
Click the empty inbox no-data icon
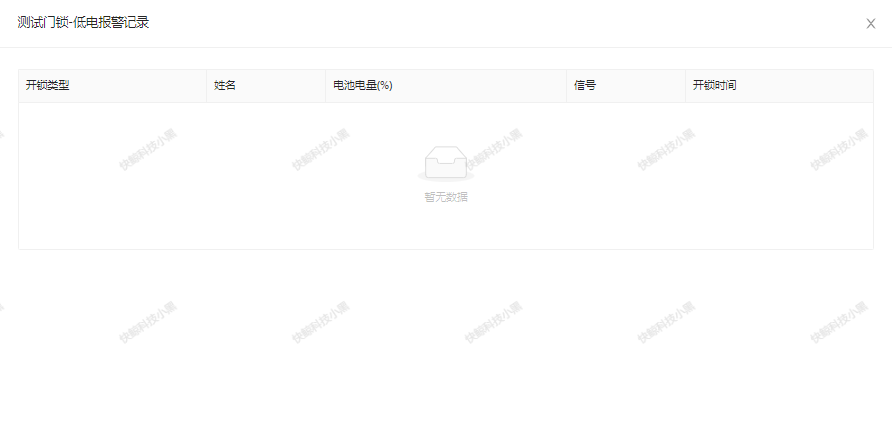pos(445,163)
